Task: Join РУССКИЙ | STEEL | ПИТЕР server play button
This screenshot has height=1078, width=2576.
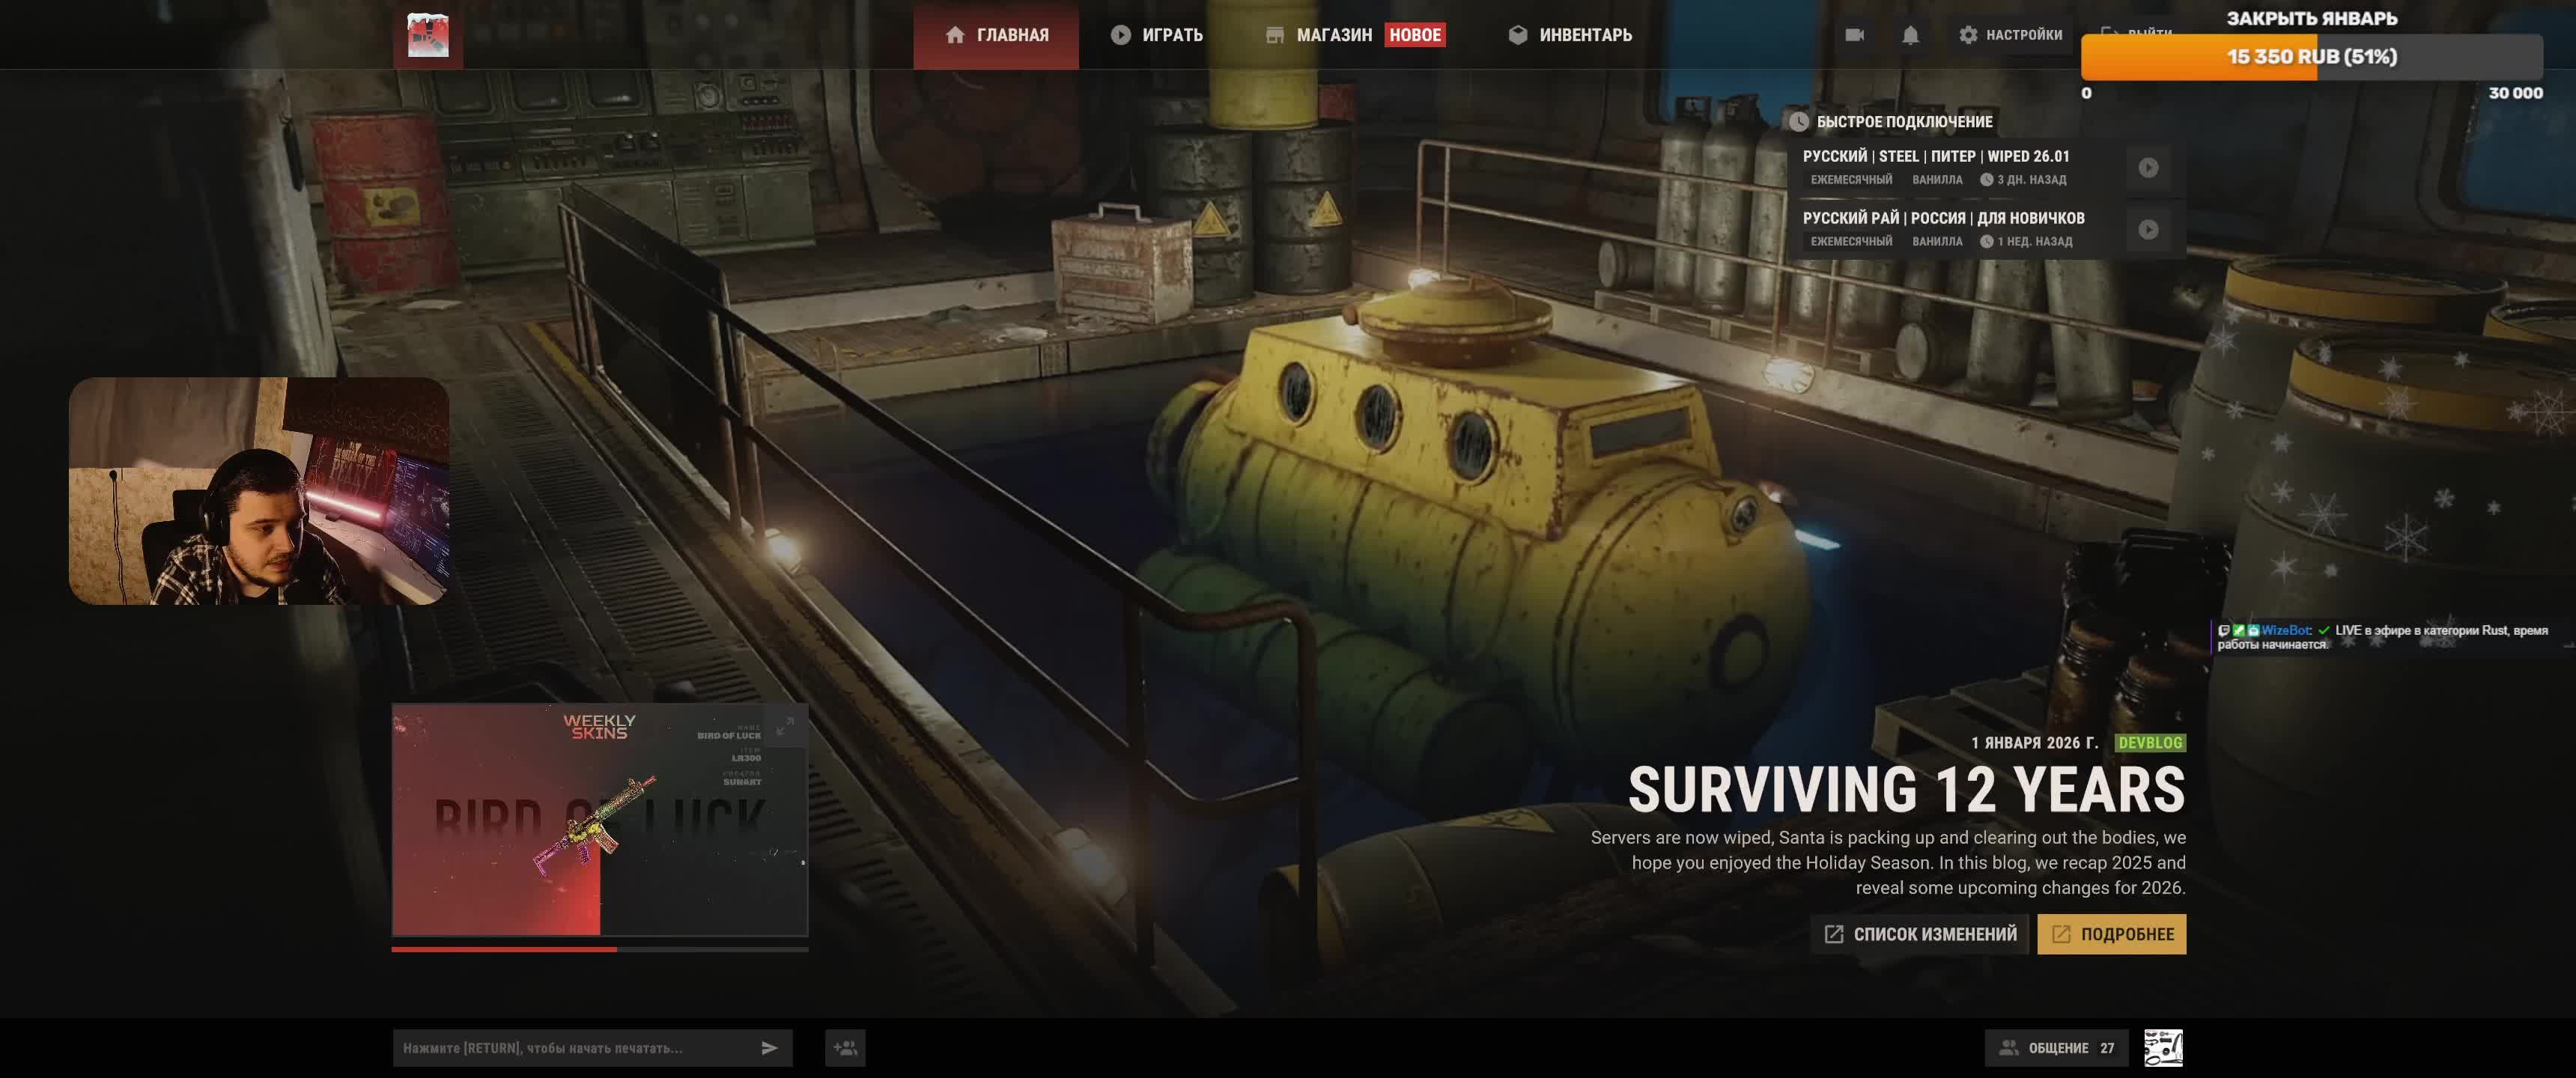Action: click(2148, 168)
